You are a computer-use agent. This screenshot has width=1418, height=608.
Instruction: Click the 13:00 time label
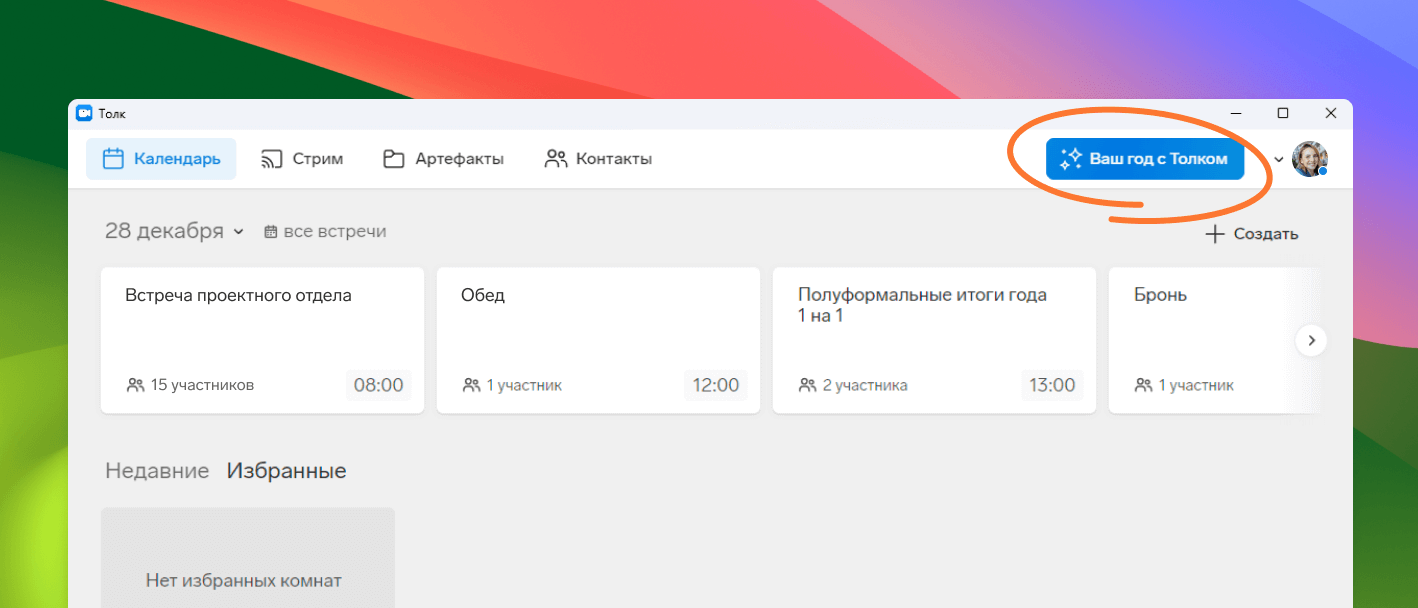pos(1051,385)
